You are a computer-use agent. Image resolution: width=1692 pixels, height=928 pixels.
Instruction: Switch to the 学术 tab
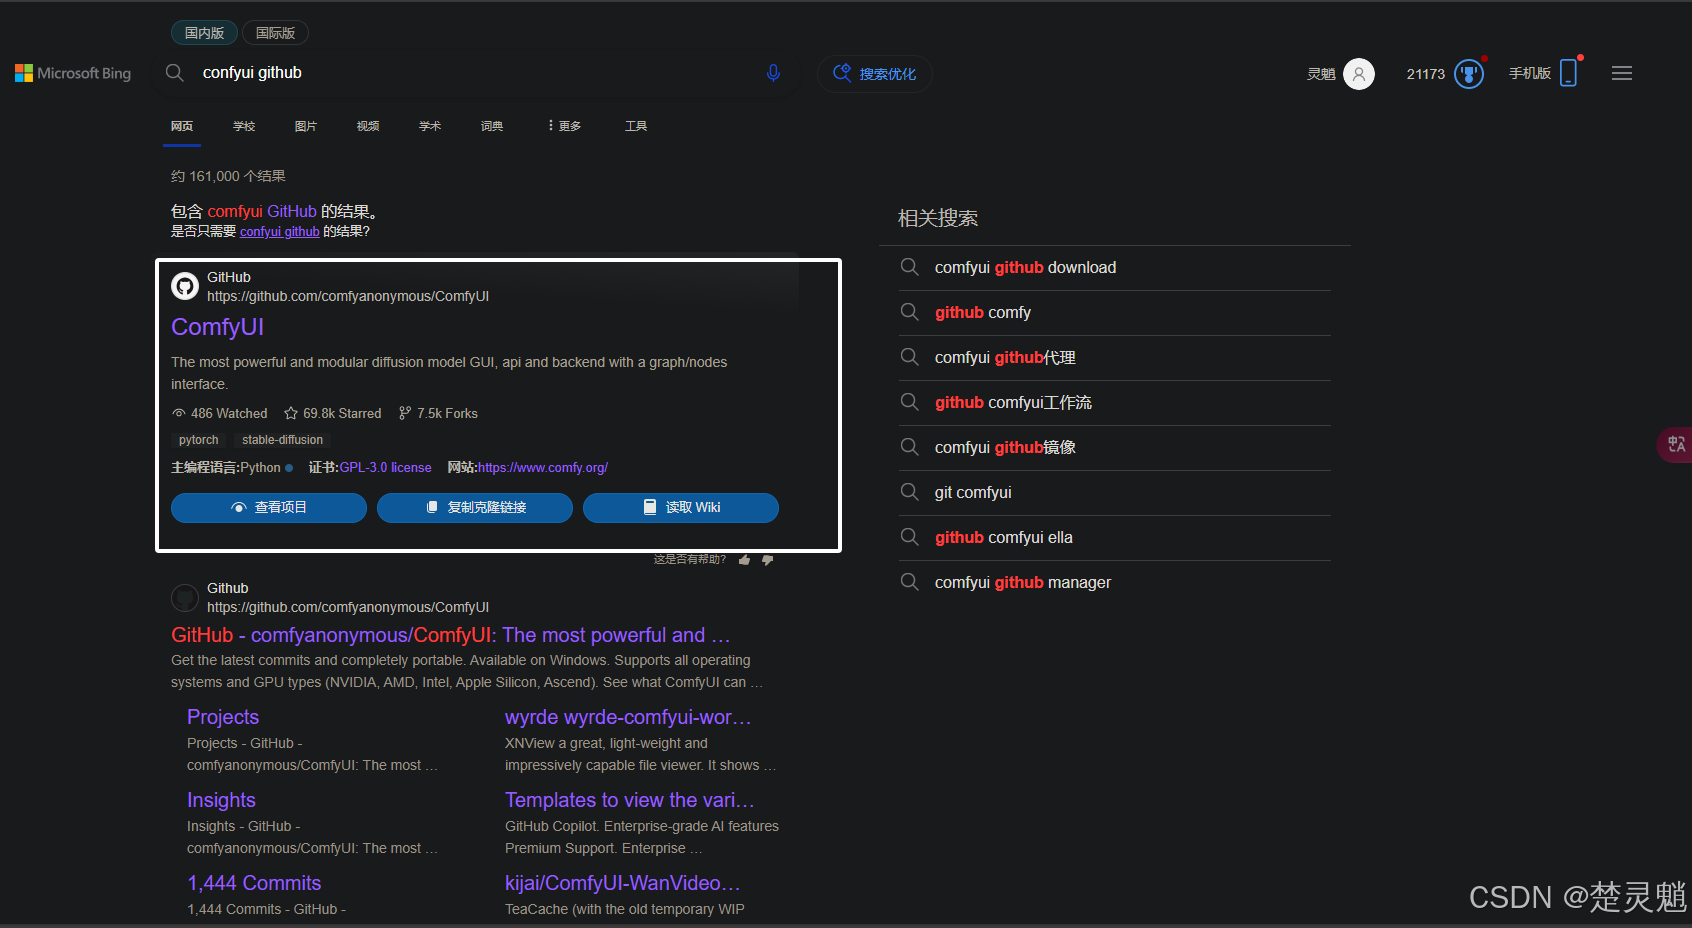[x=430, y=126]
